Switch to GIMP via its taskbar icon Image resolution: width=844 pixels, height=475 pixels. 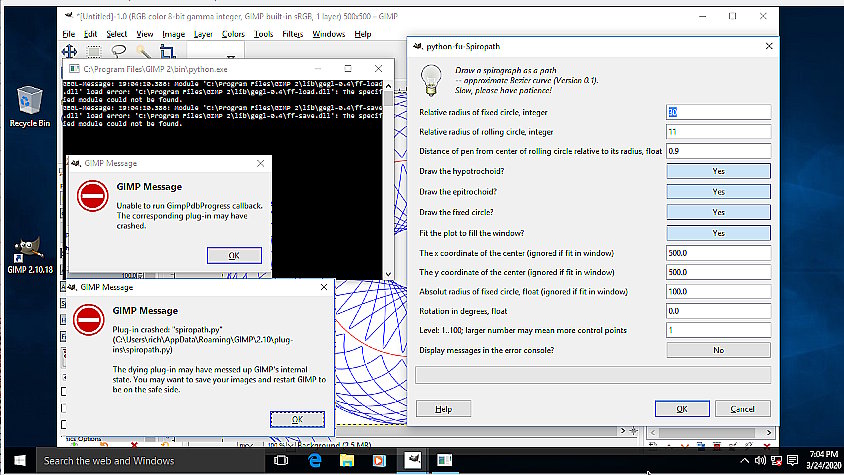pos(413,460)
